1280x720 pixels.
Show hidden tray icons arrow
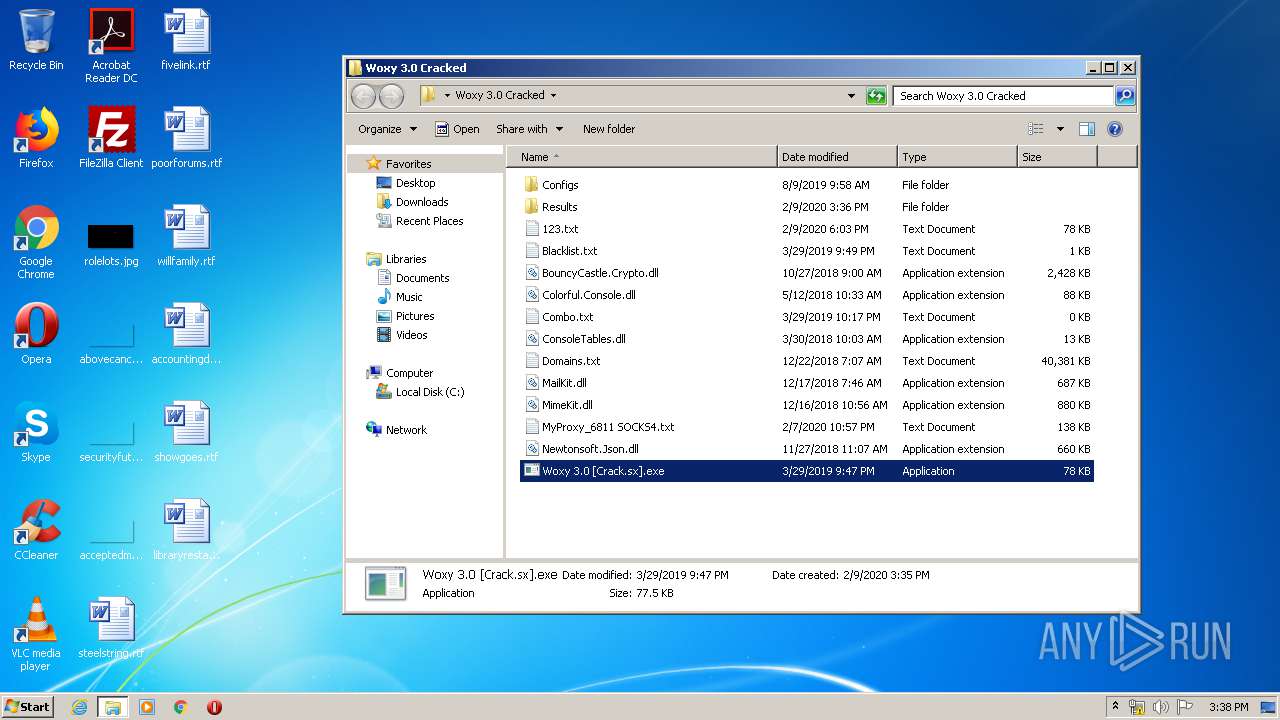point(1116,707)
